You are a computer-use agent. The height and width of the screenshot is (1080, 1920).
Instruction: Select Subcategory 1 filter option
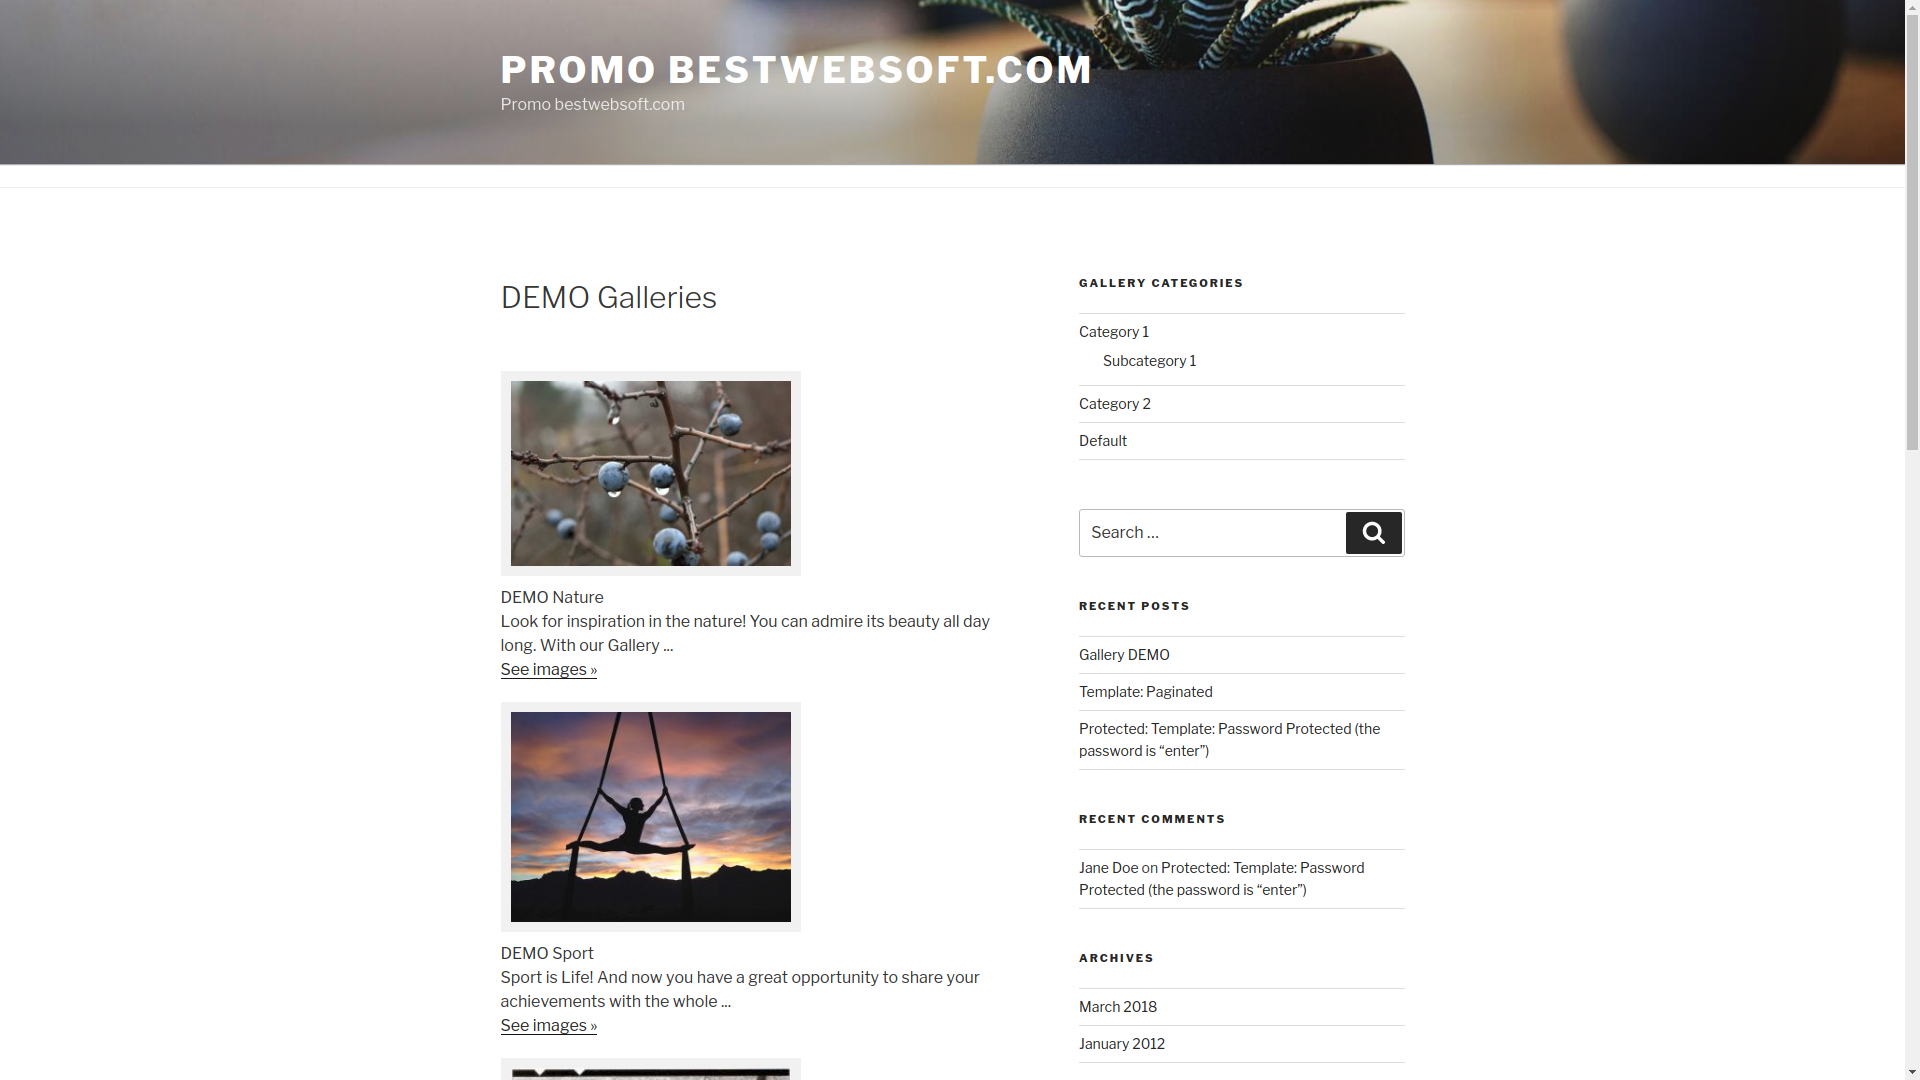[x=1149, y=359]
